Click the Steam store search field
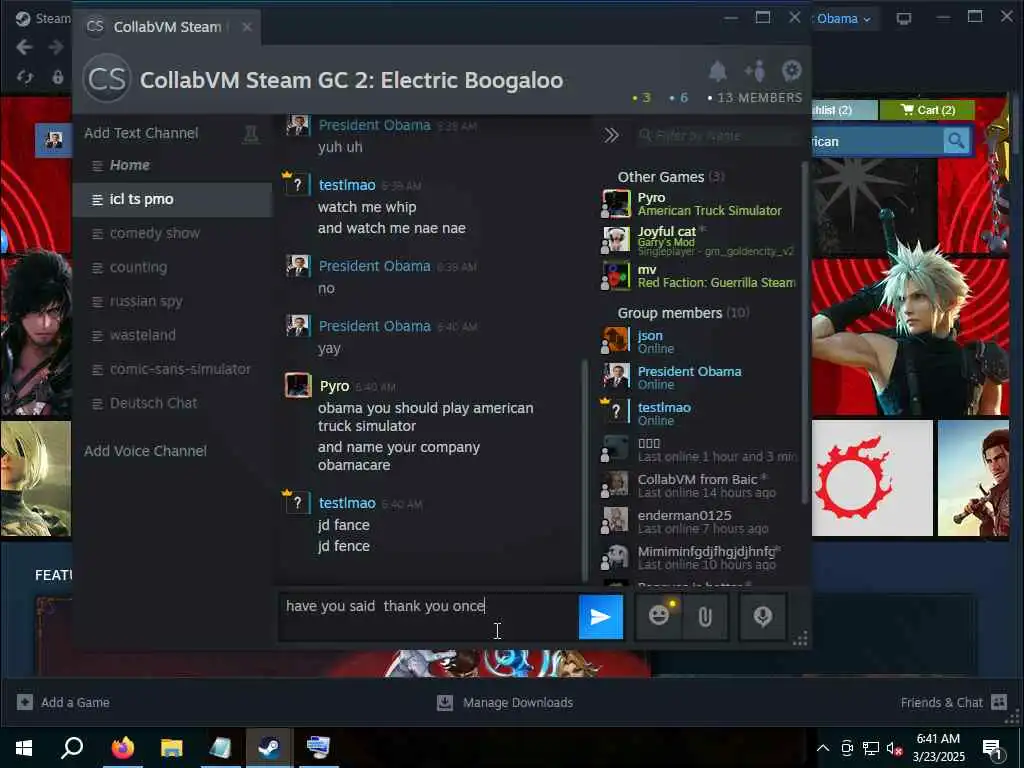 (x=876, y=141)
